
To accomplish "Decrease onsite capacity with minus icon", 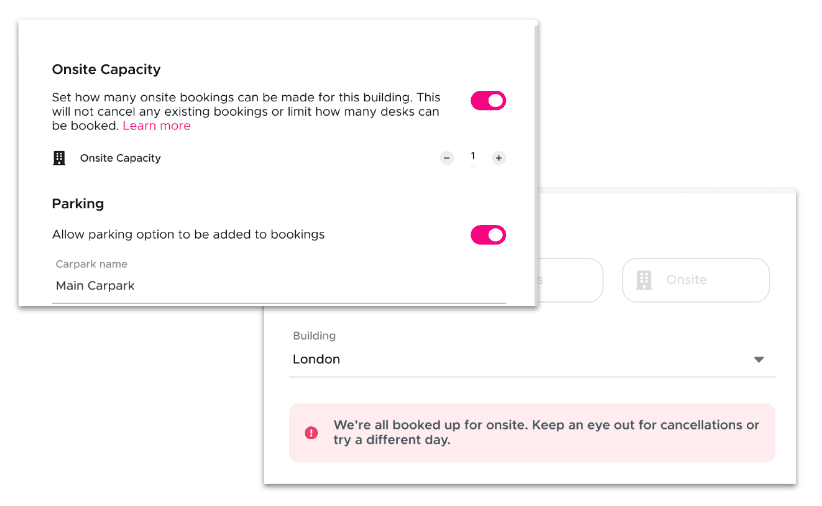I will pyautogui.click(x=447, y=158).
